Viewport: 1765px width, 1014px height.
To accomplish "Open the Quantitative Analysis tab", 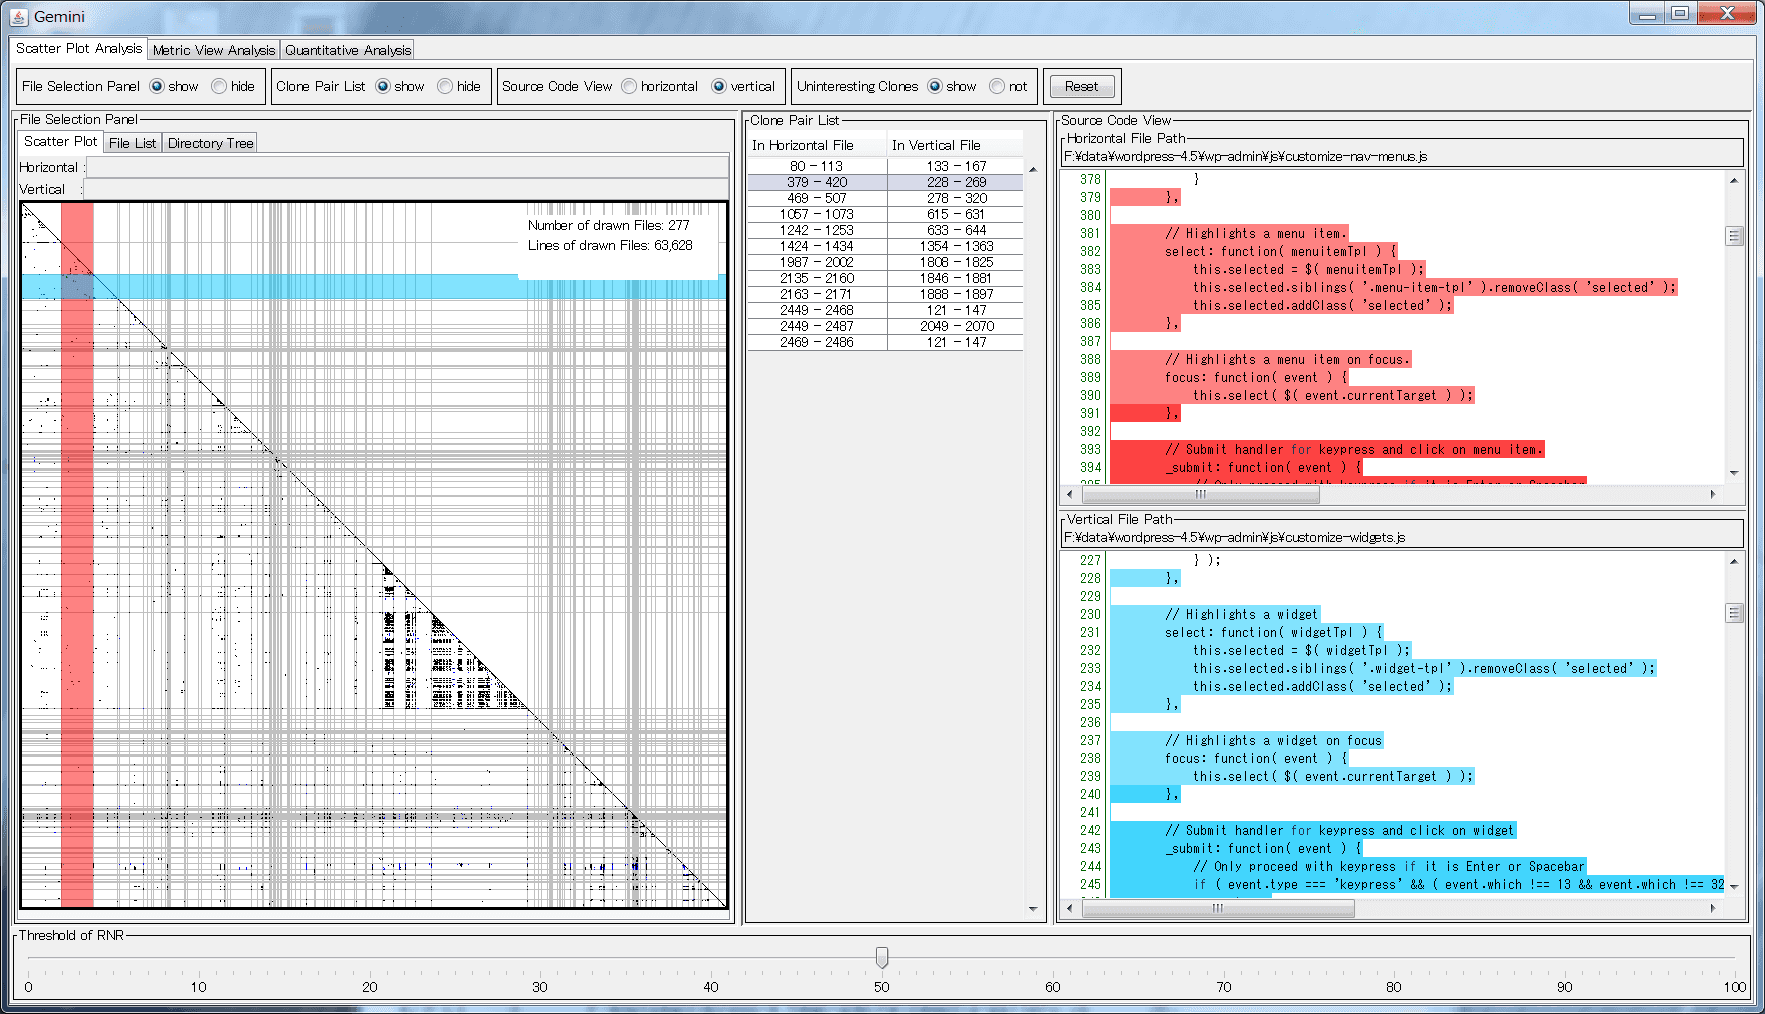I will 347,50.
